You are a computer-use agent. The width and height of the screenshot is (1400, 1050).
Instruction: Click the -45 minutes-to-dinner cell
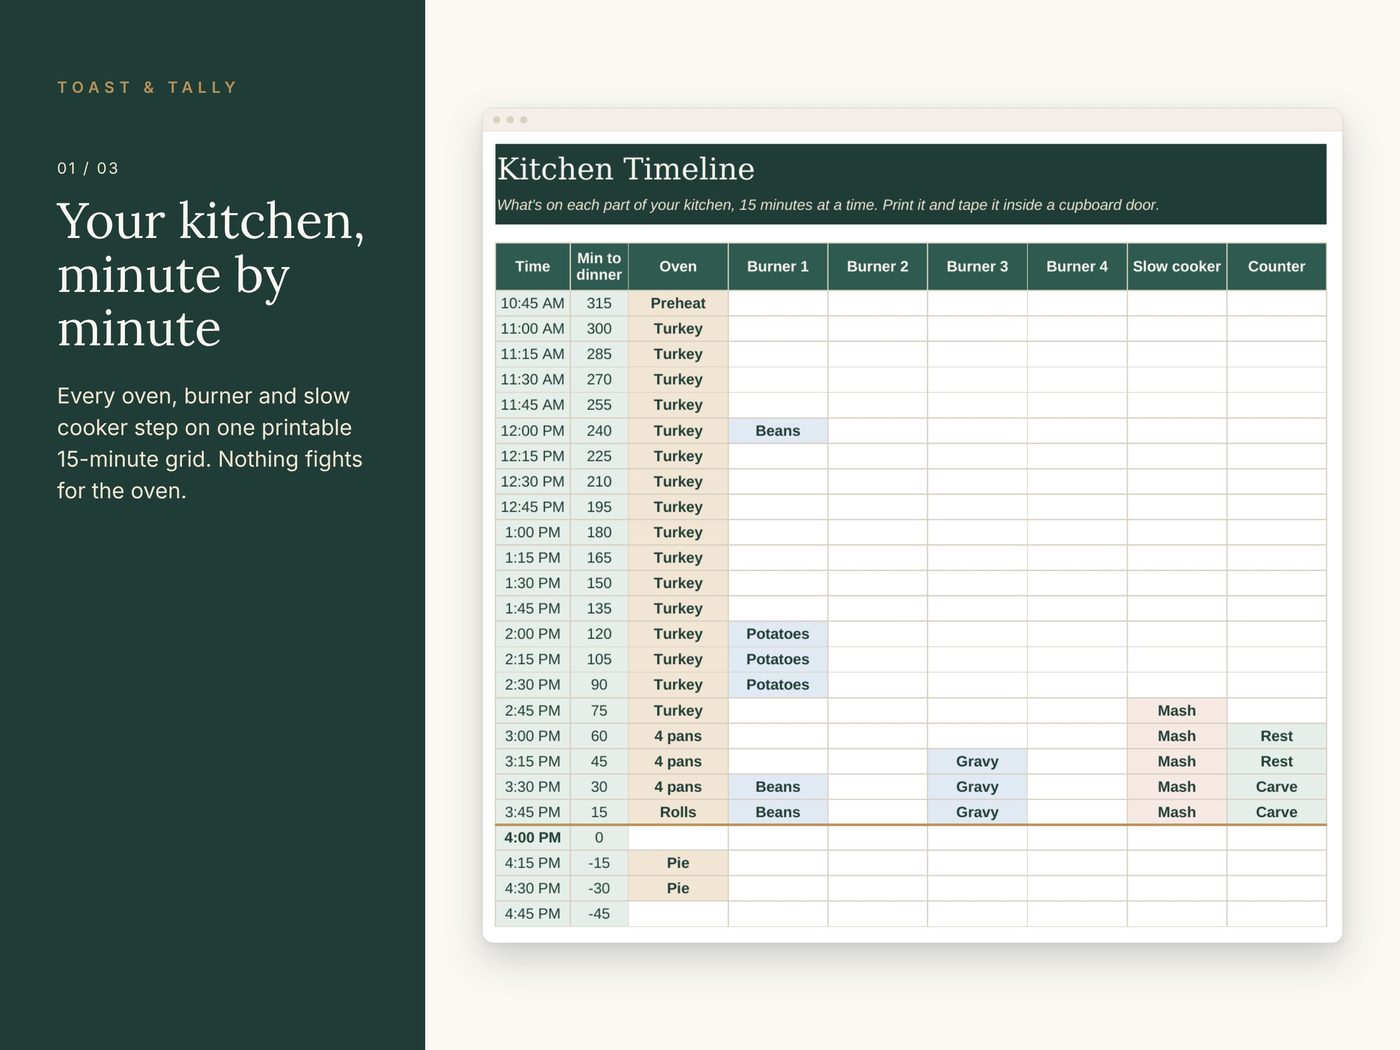(x=599, y=914)
